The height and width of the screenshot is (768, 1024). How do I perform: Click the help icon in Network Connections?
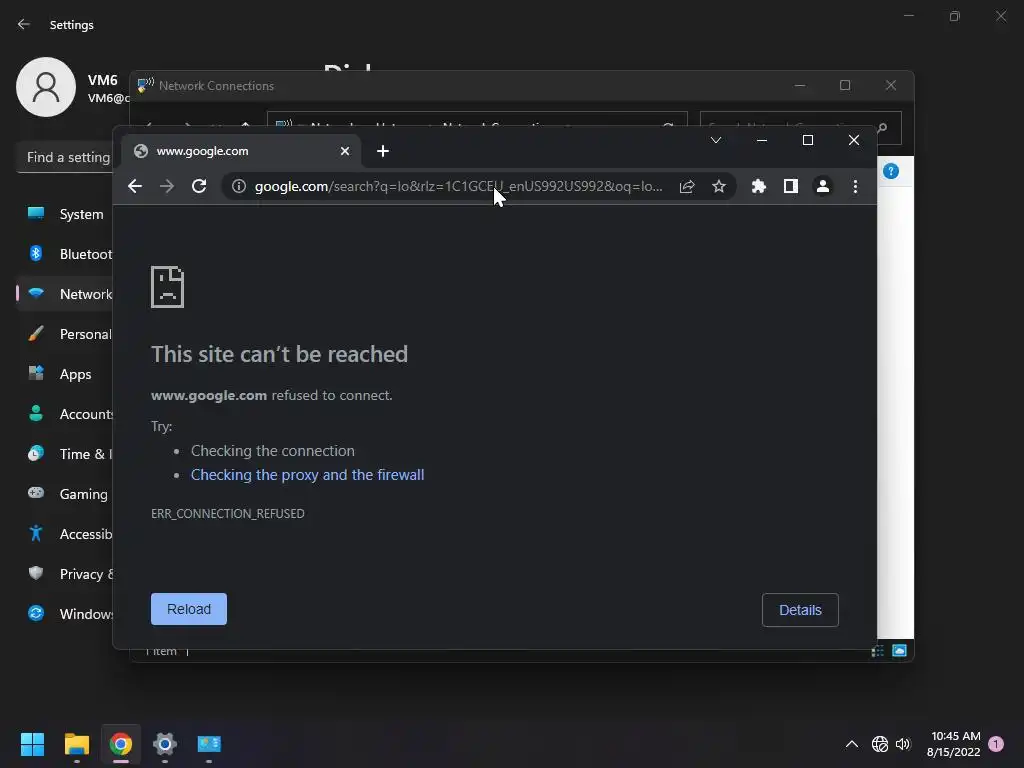click(891, 171)
